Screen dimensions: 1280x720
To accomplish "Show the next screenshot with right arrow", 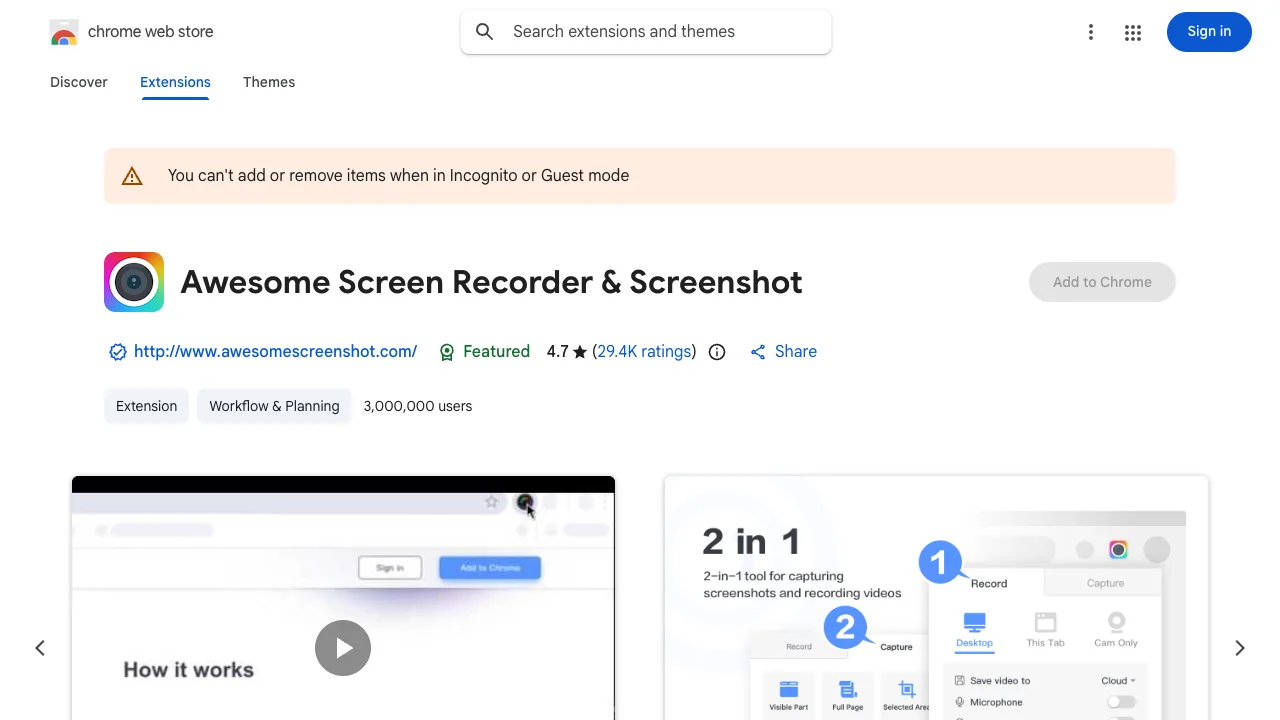I will pos(1240,648).
